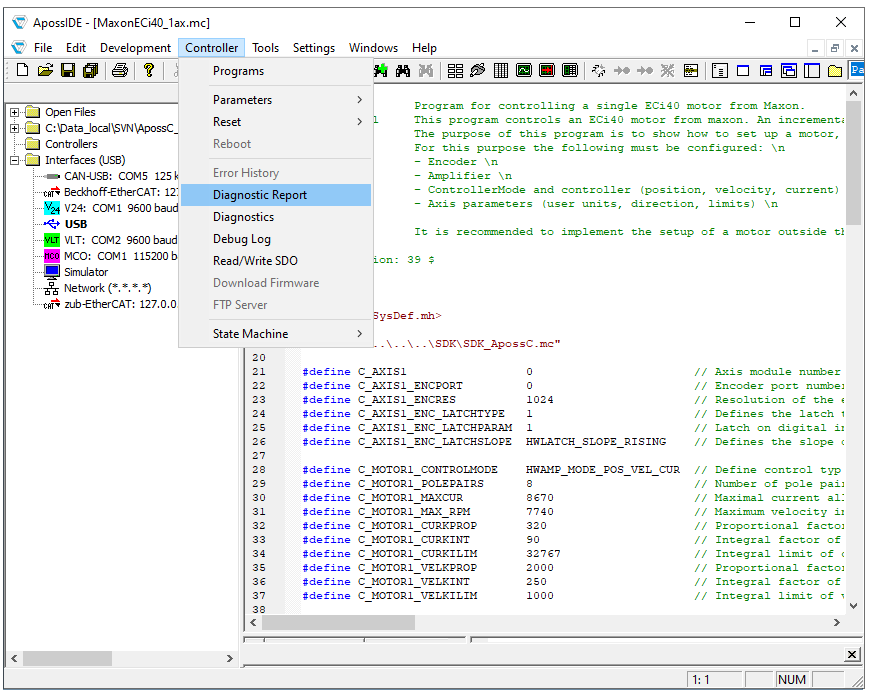
Task: Save the file with the single floppy icon
Action: (68, 71)
